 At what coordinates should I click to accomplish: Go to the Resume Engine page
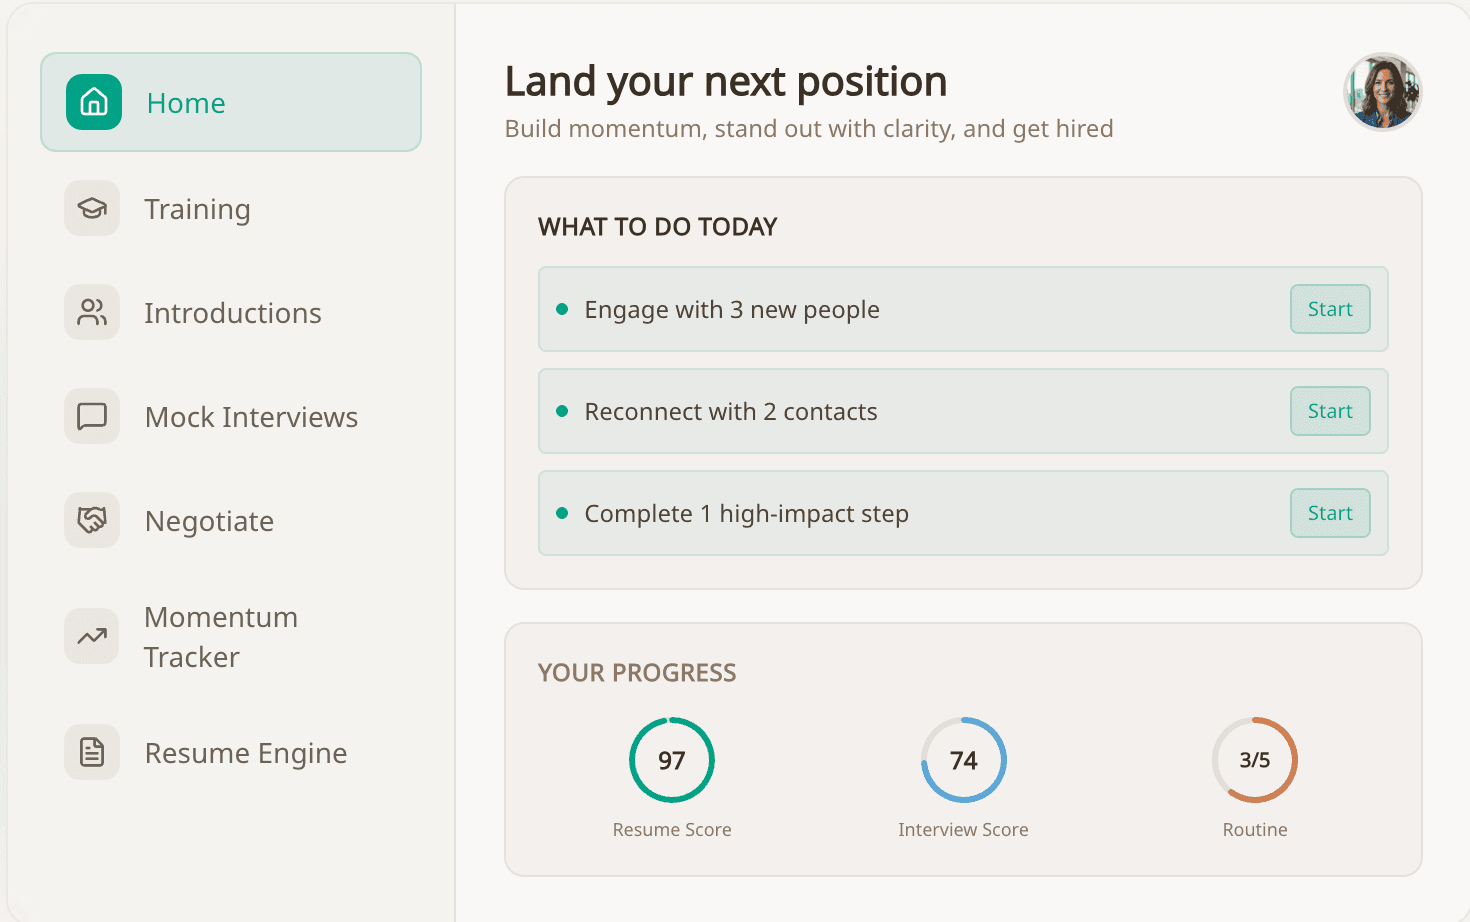[x=246, y=752]
